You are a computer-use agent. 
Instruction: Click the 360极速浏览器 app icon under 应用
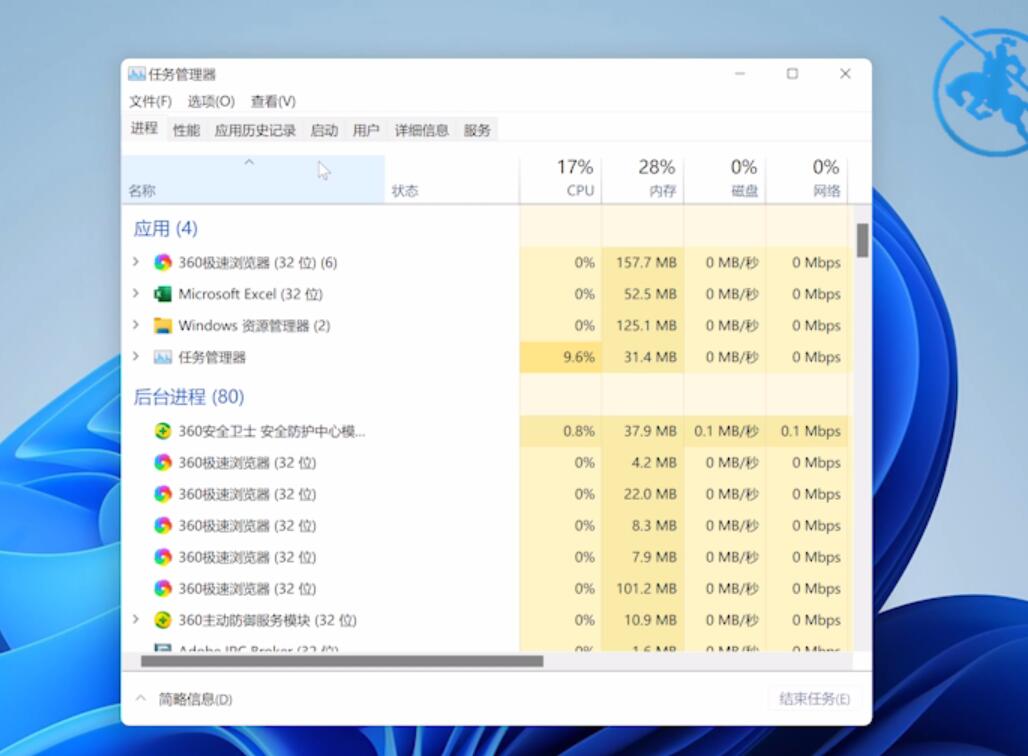(x=163, y=263)
